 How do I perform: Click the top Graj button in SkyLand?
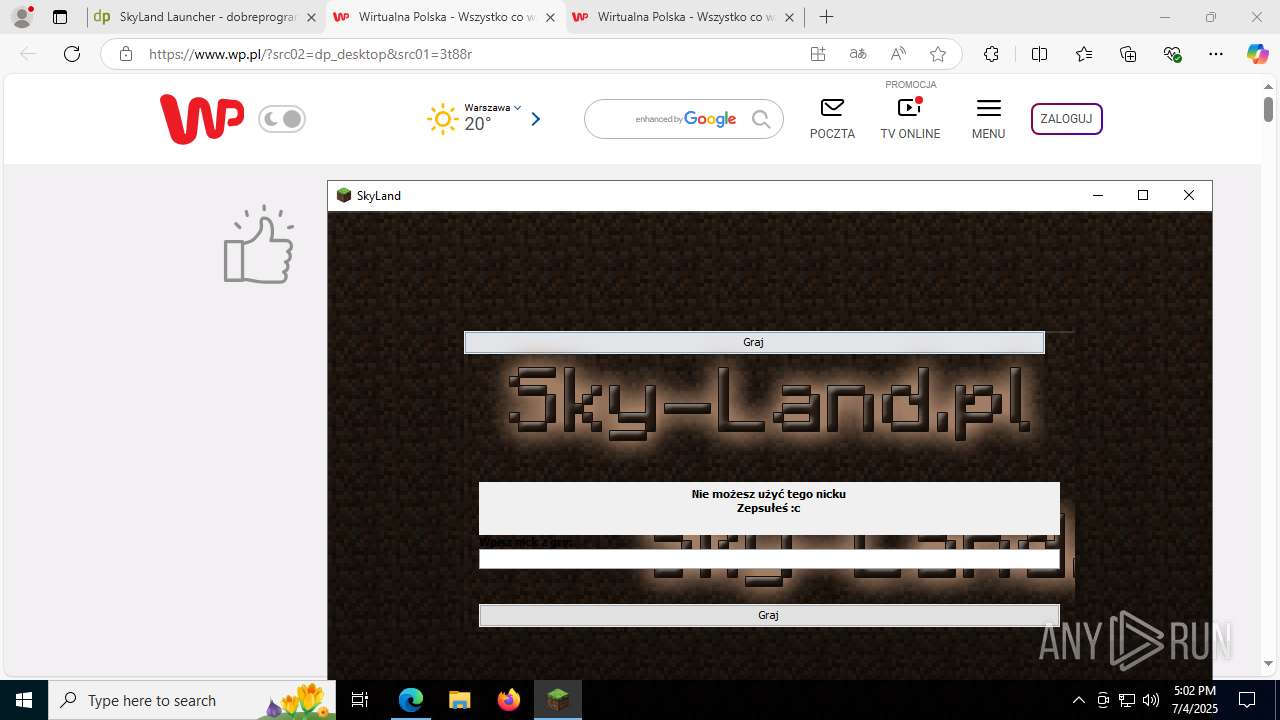(754, 342)
